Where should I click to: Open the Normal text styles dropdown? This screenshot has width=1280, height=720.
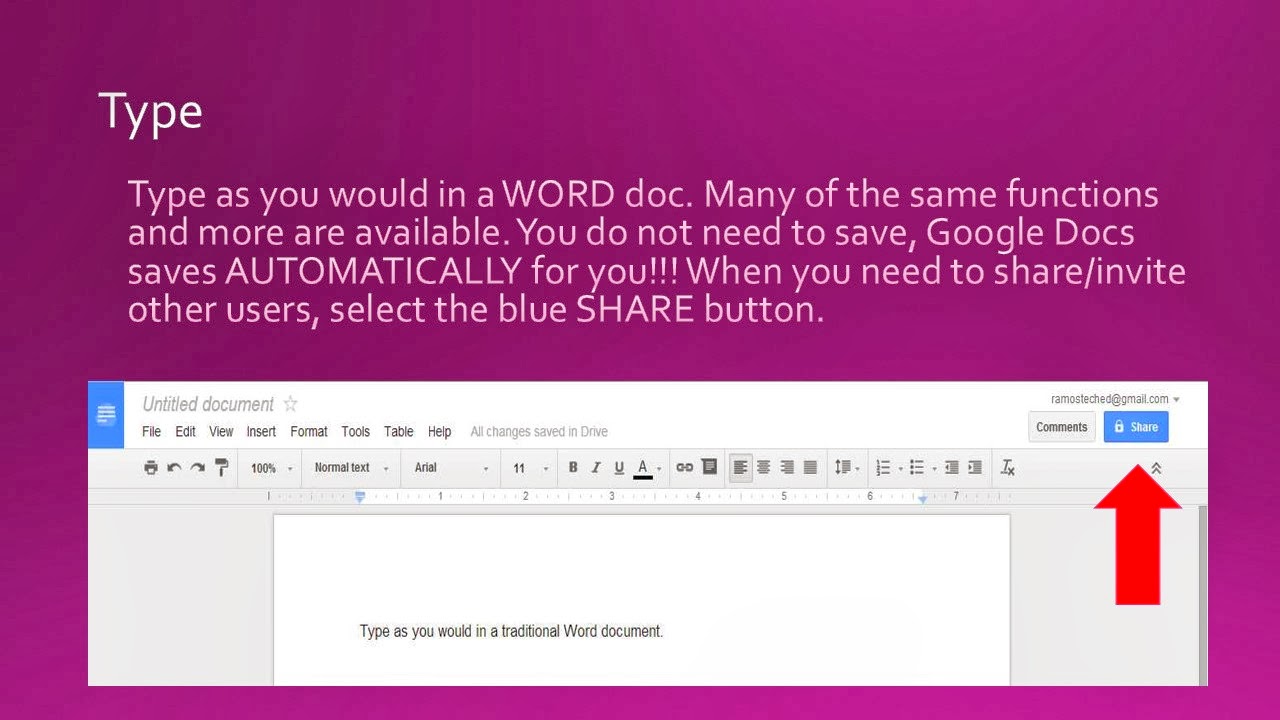[x=351, y=467]
